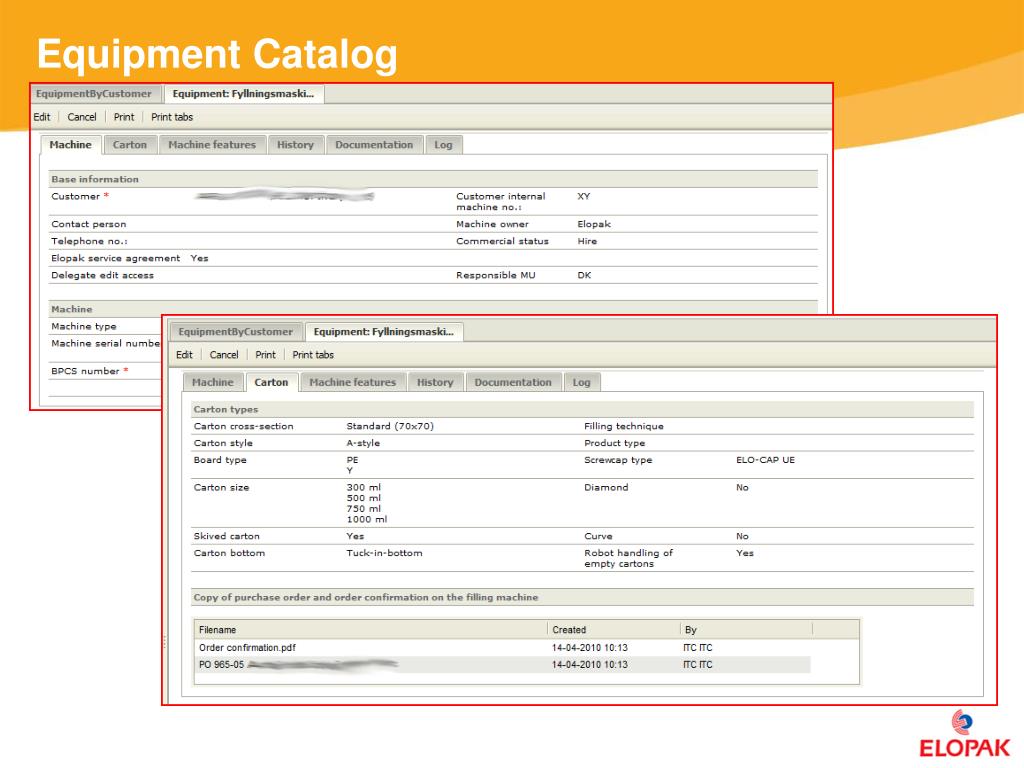Click Print tabs in front window toolbar

pyautogui.click(x=313, y=355)
